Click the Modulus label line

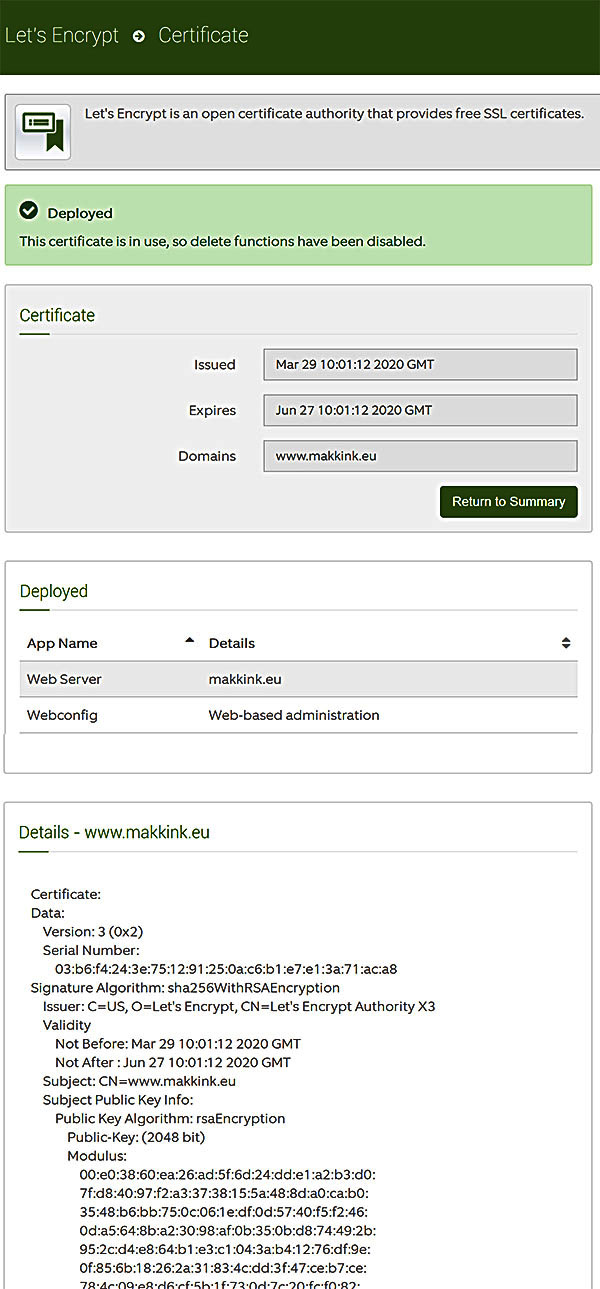point(97,1156)
